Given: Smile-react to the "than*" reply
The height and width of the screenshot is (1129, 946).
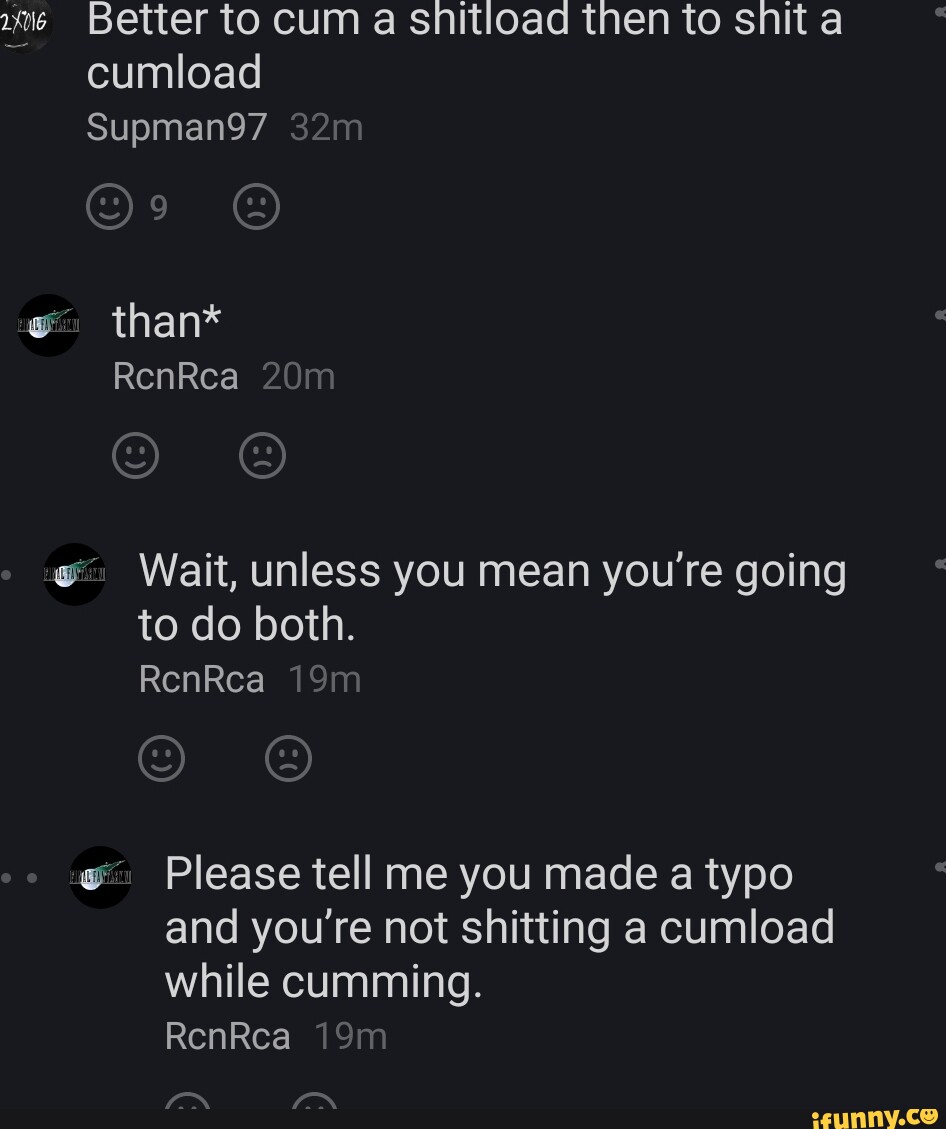Looking at the screenshot, I should 136,457.
